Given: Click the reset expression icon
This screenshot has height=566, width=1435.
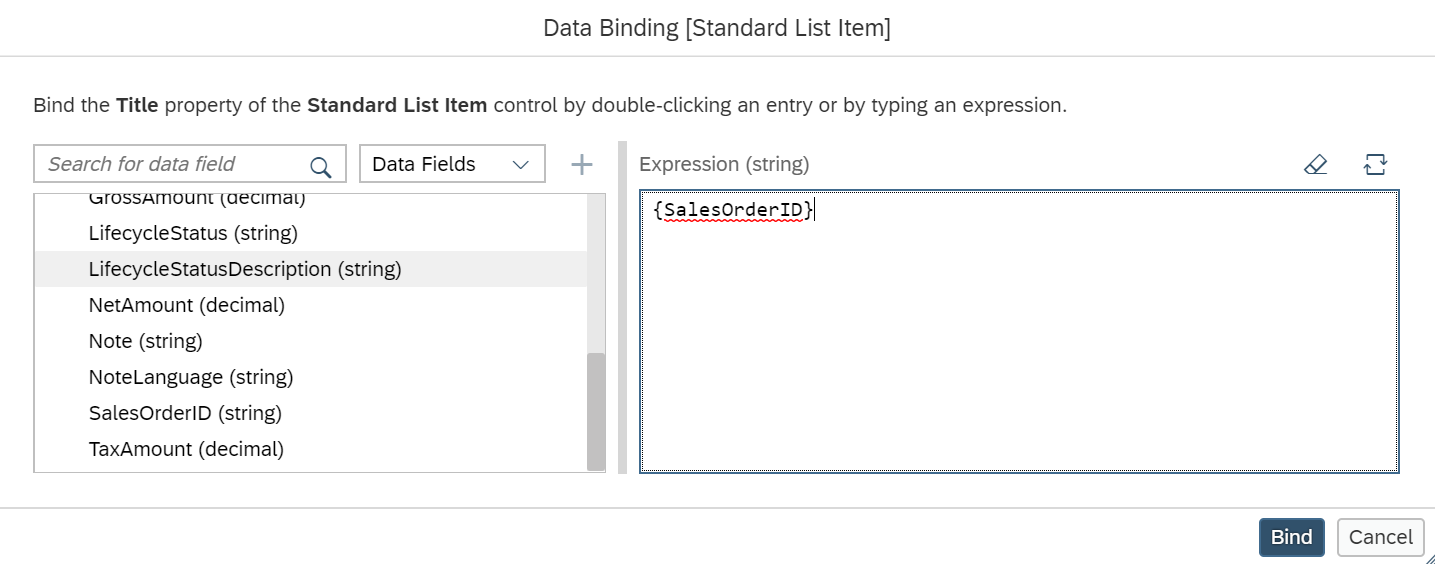Looking at the screenshot, I should [1376, 164].
